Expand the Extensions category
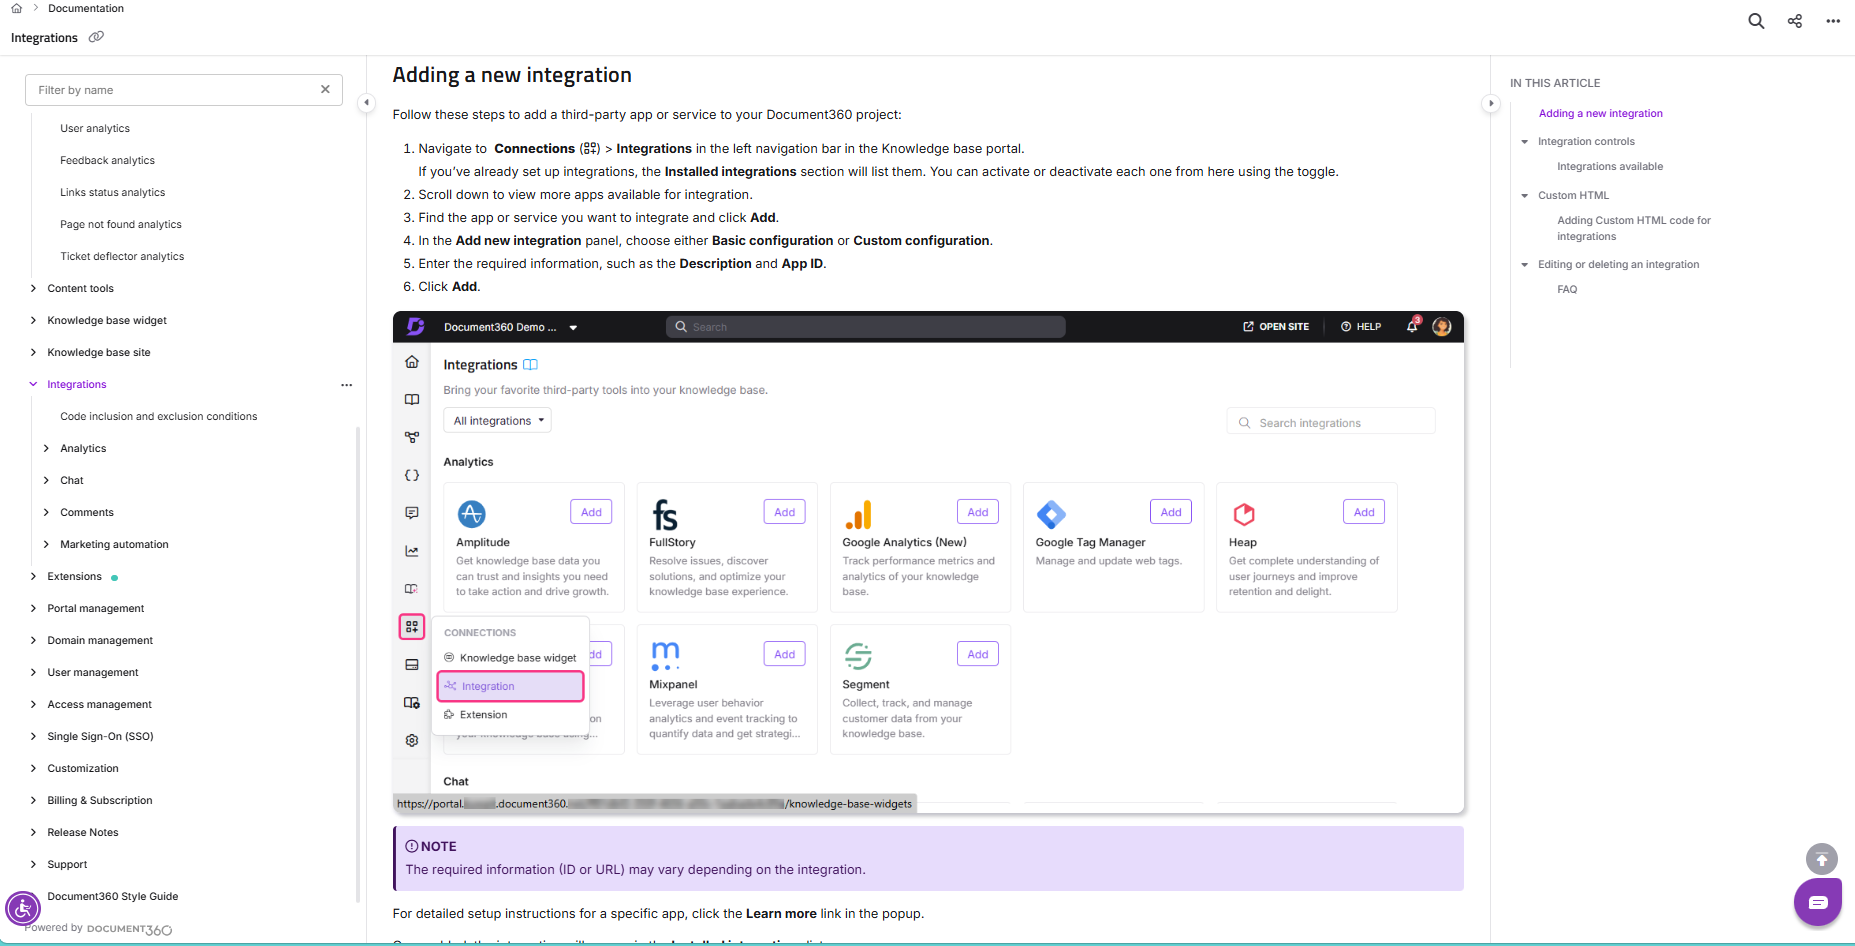The height and width of the screenshot is (946, 1855). [34, 576]
